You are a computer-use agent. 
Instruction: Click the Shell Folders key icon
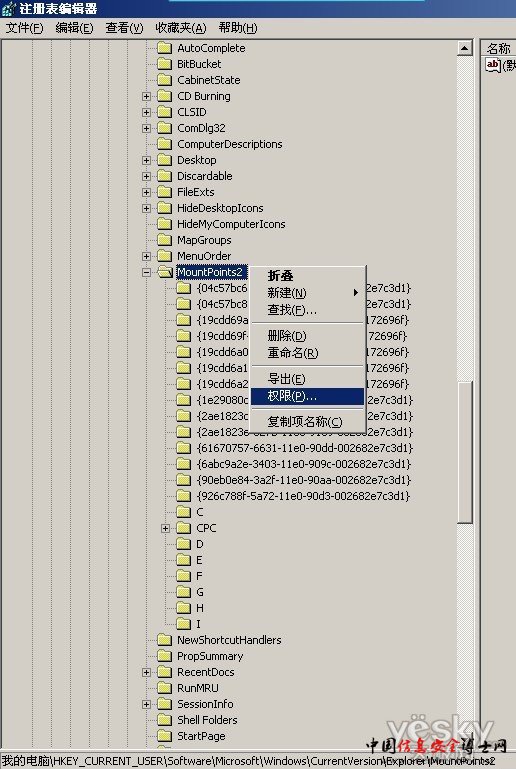(164, 720)
